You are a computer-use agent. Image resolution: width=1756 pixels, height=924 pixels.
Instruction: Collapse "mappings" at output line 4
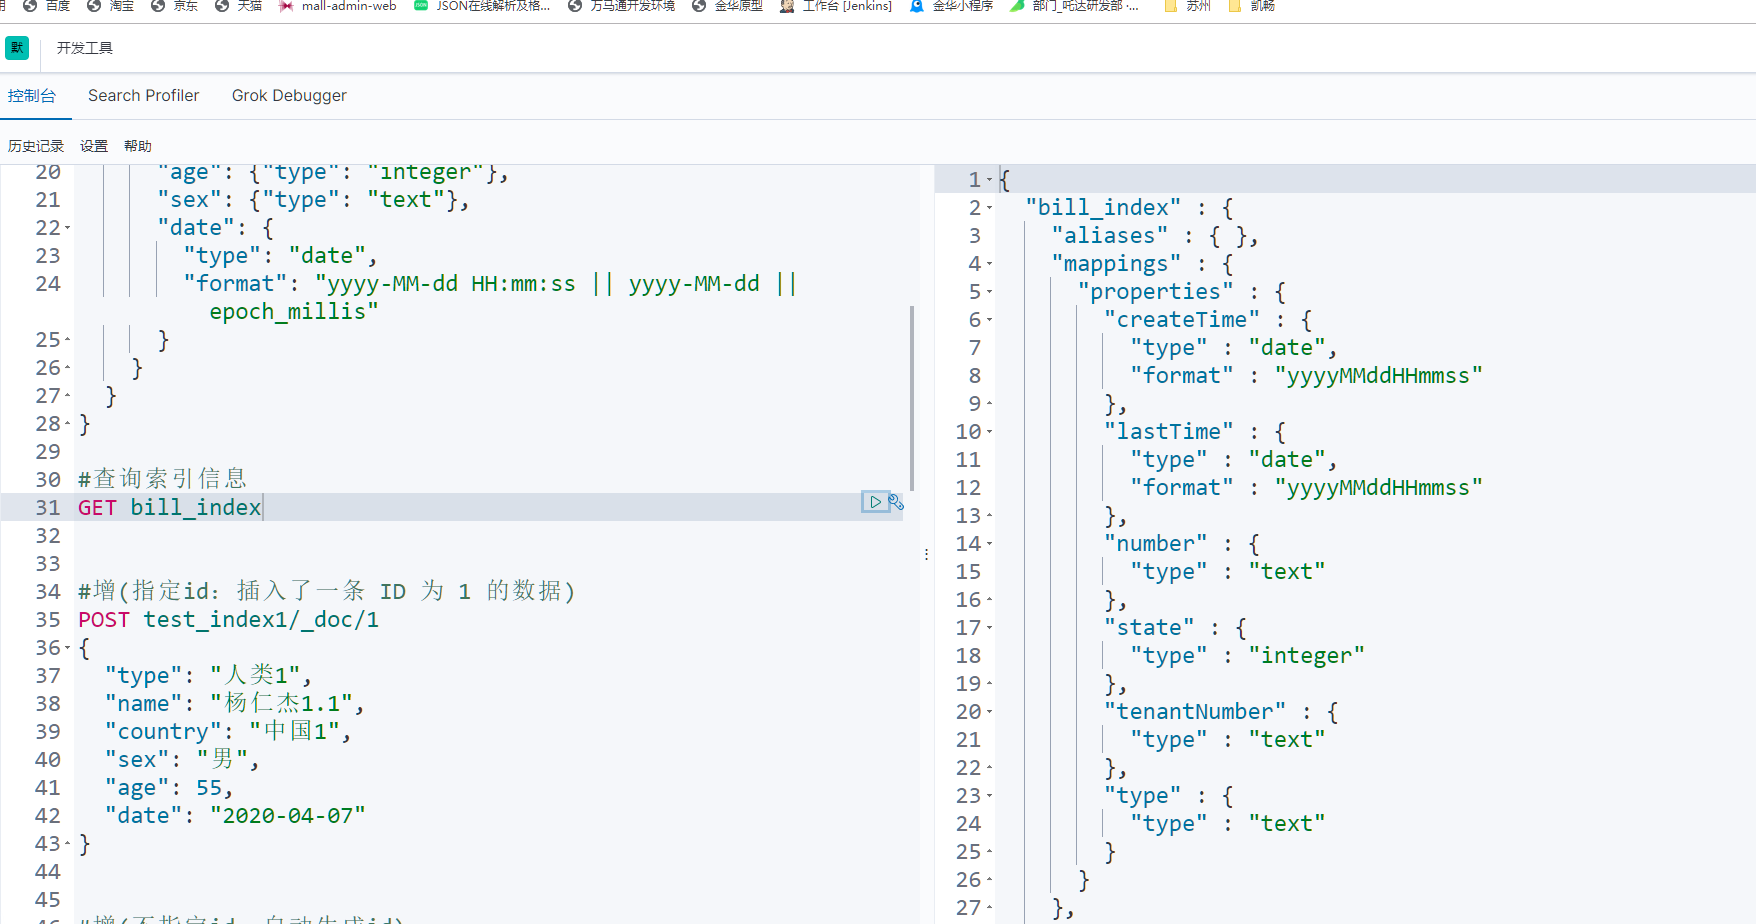[989, 264]
